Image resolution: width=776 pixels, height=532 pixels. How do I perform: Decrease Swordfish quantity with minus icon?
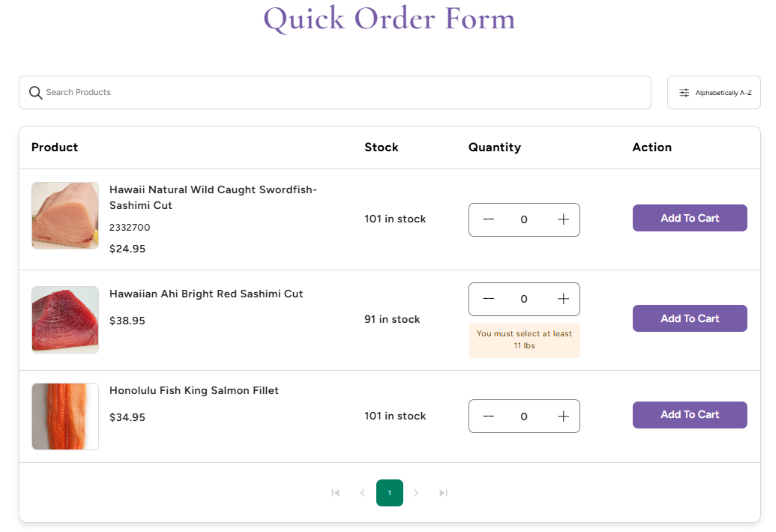click(488, 220)
